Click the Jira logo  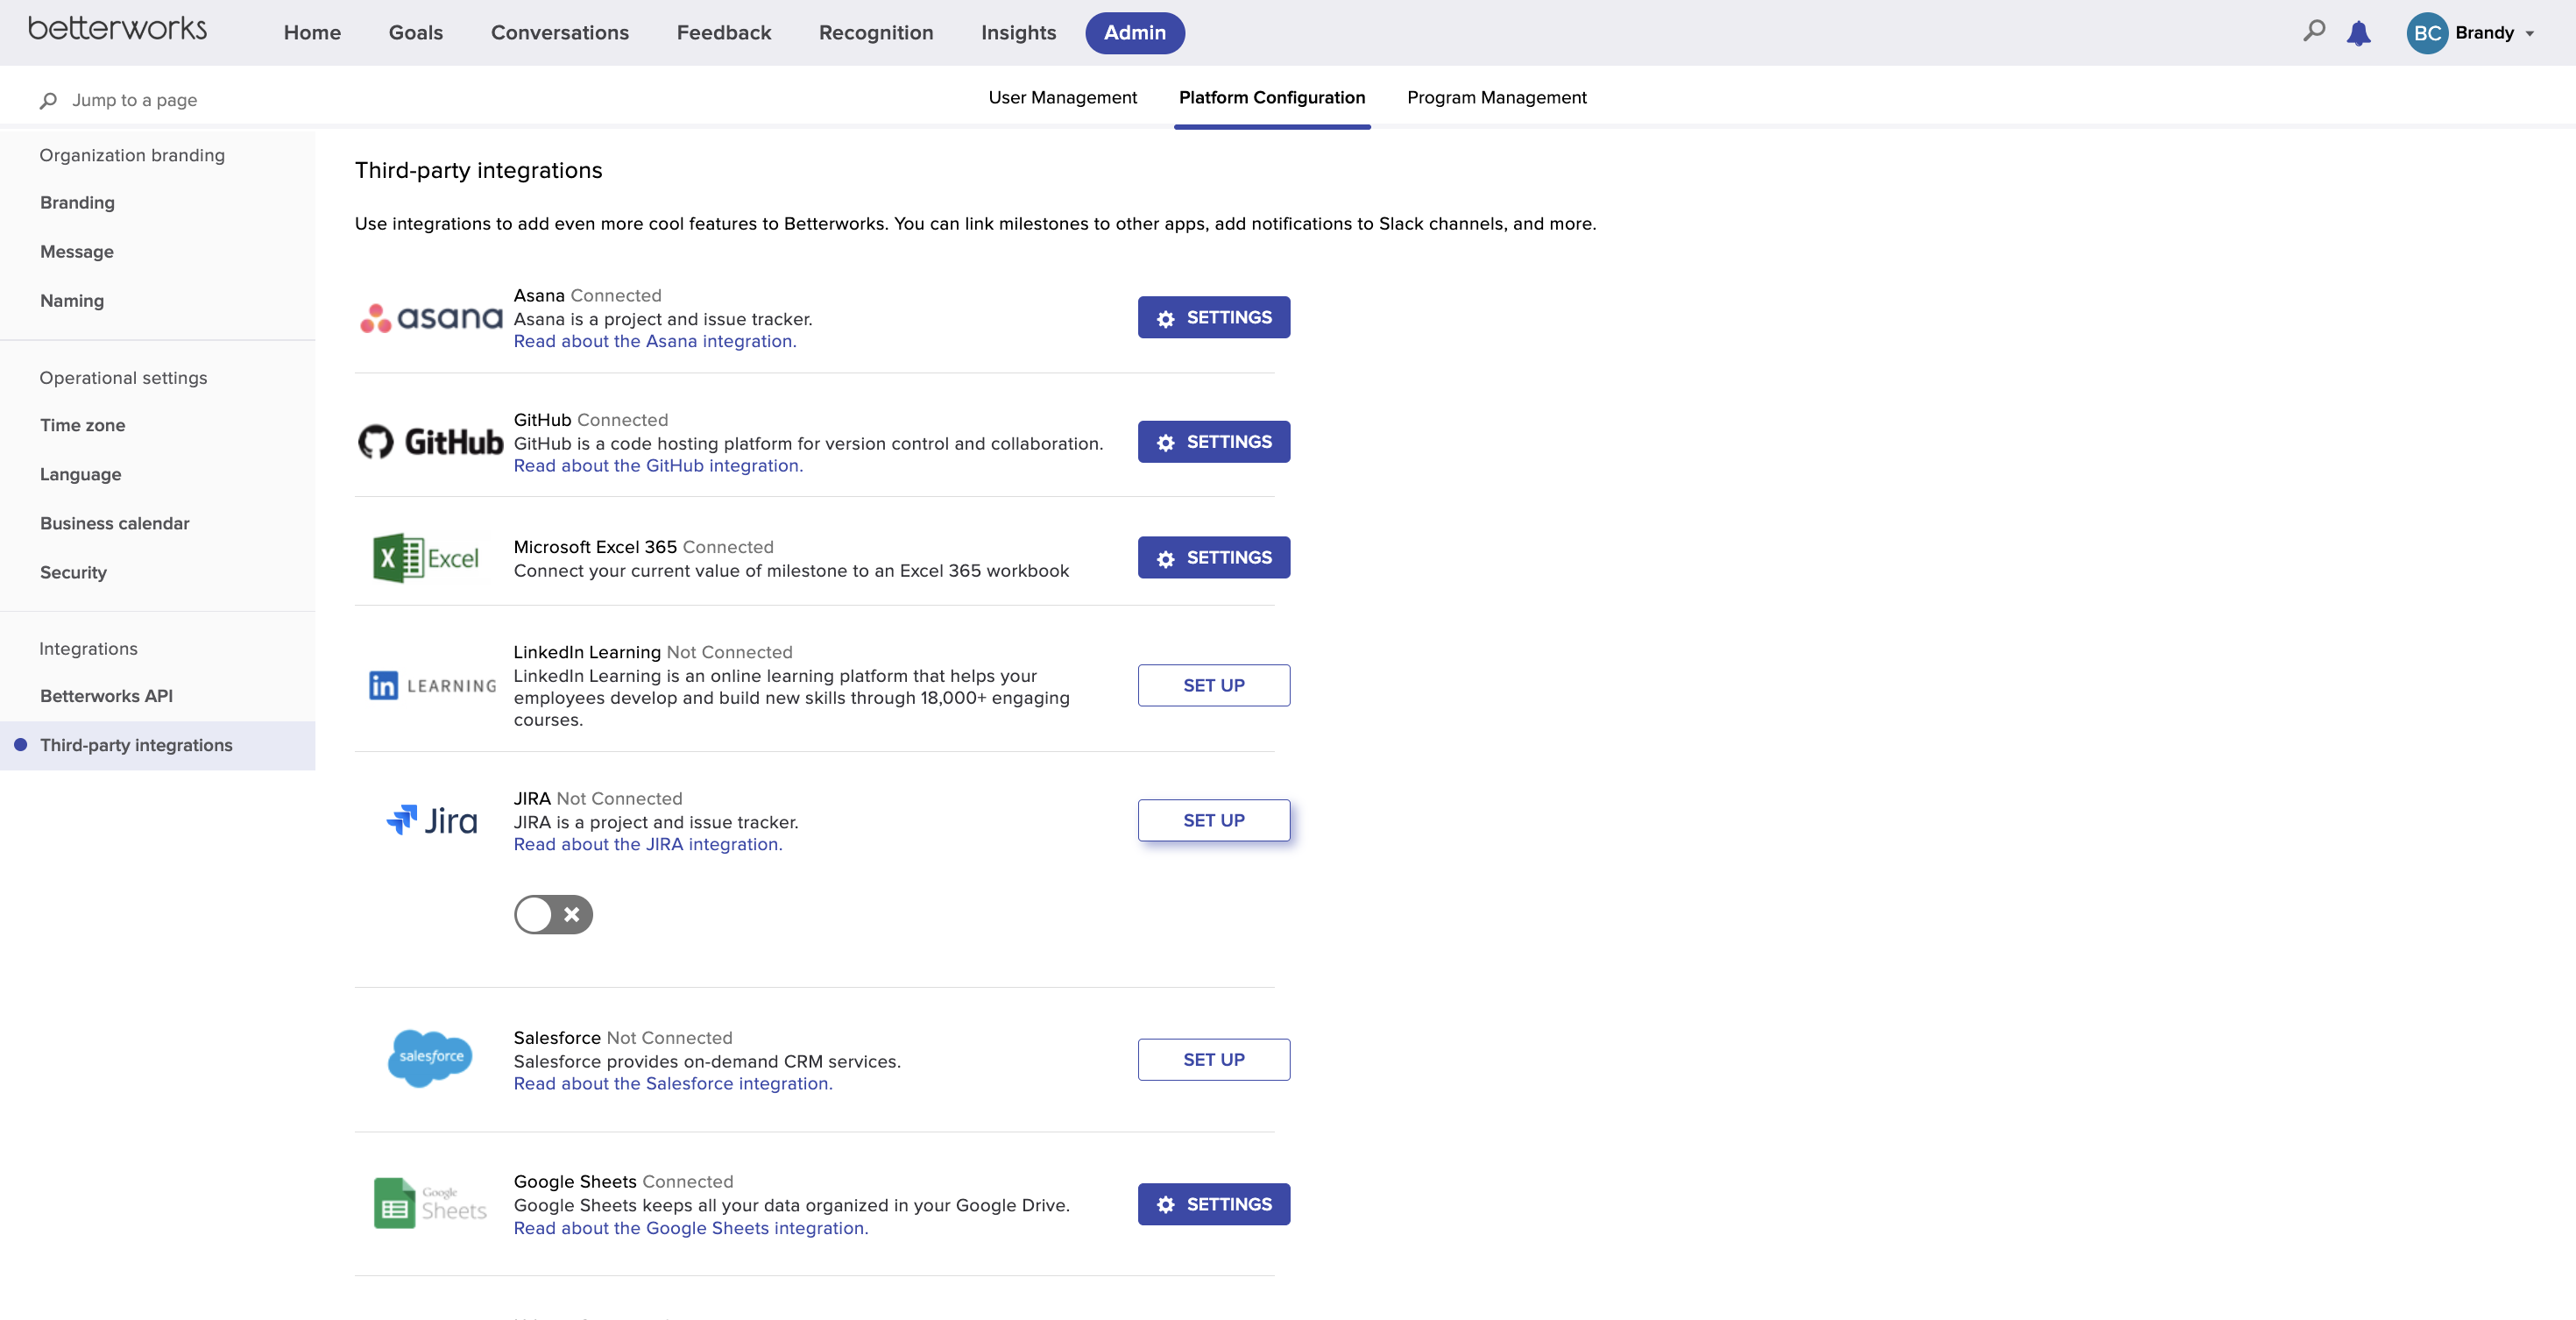click(432, 820)
